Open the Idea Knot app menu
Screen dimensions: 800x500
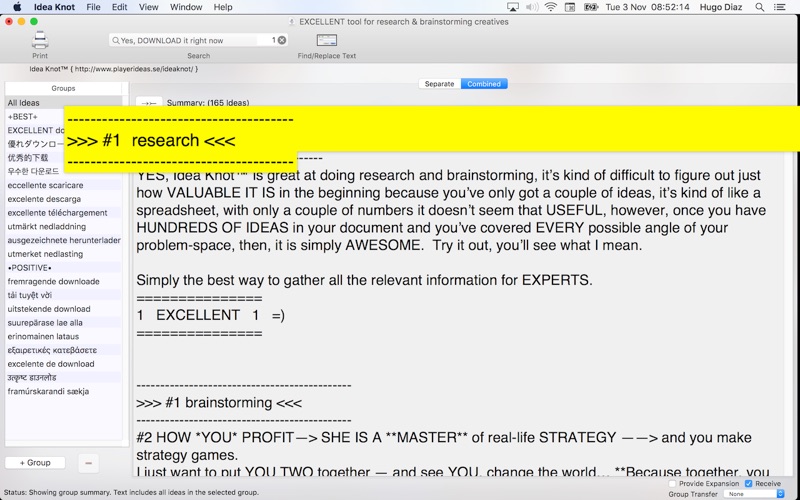point(54,7)
